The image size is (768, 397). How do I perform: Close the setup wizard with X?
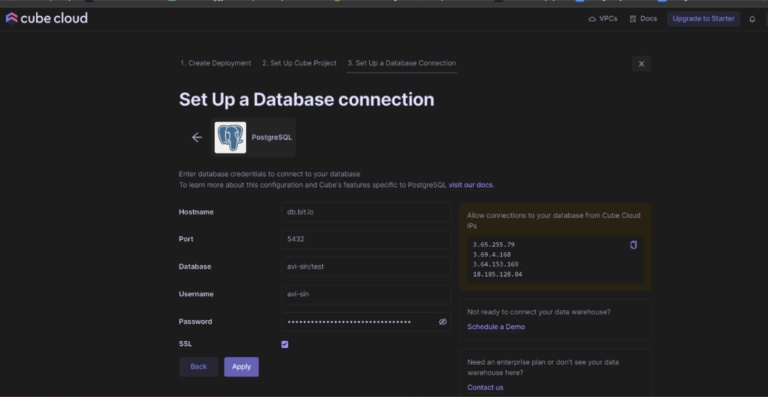coord(641,64)
